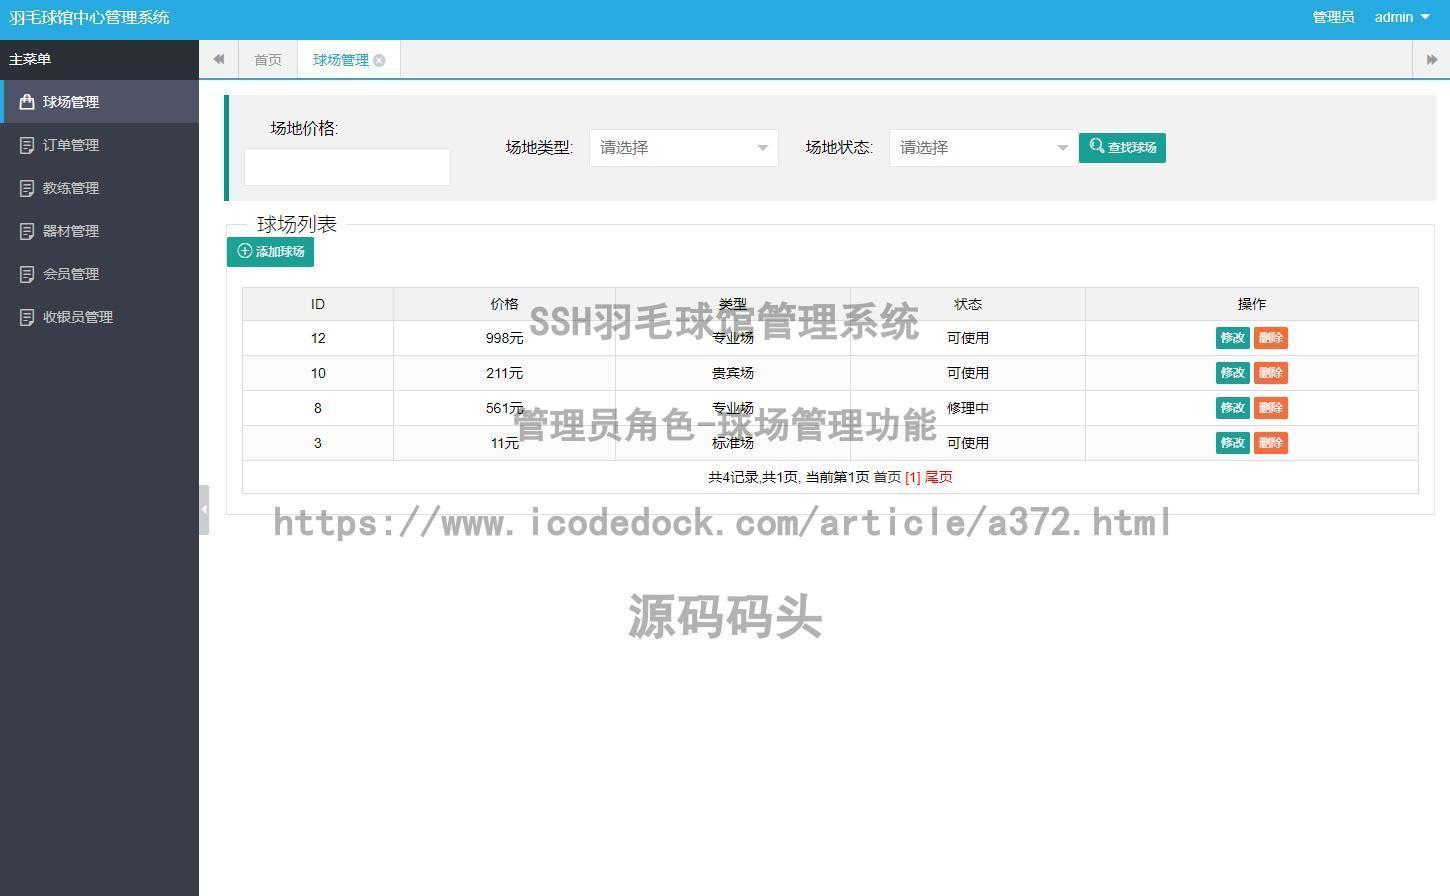Screen dimensions: 1450x896
Task: Click the 收银员管理 sidebar document icon
Action: [27, 317]
